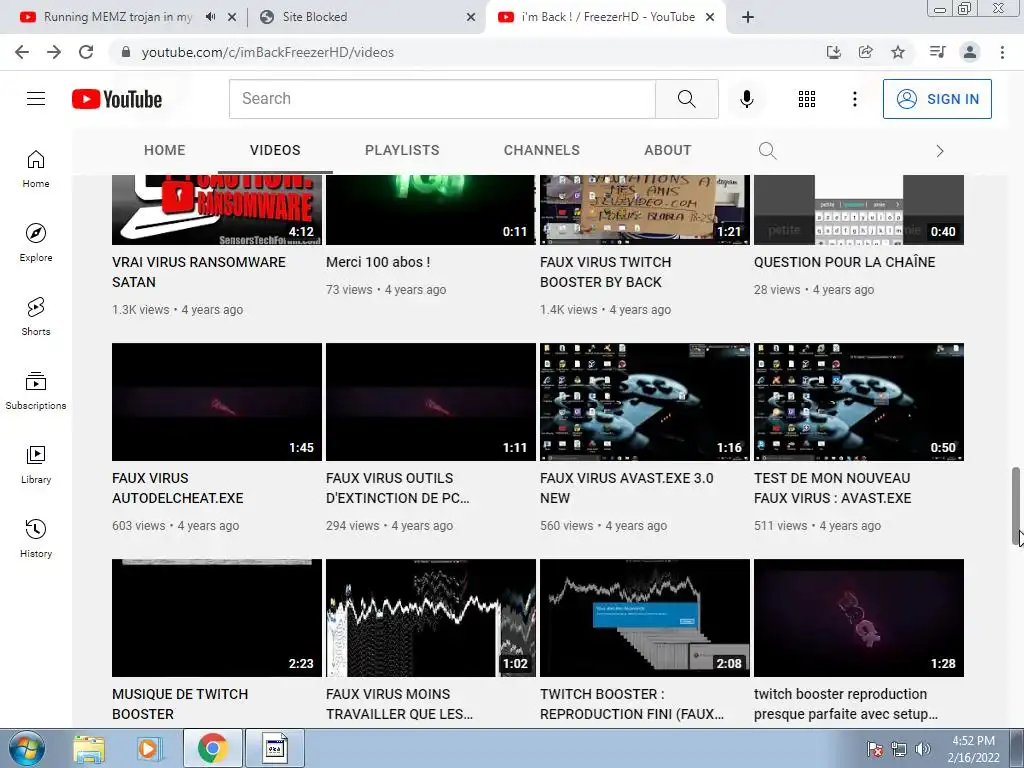Click the 1:16 AVAST.EXE 3.0 thumbnail
This screenshot has width=1024, height=768.
(645, 402)
